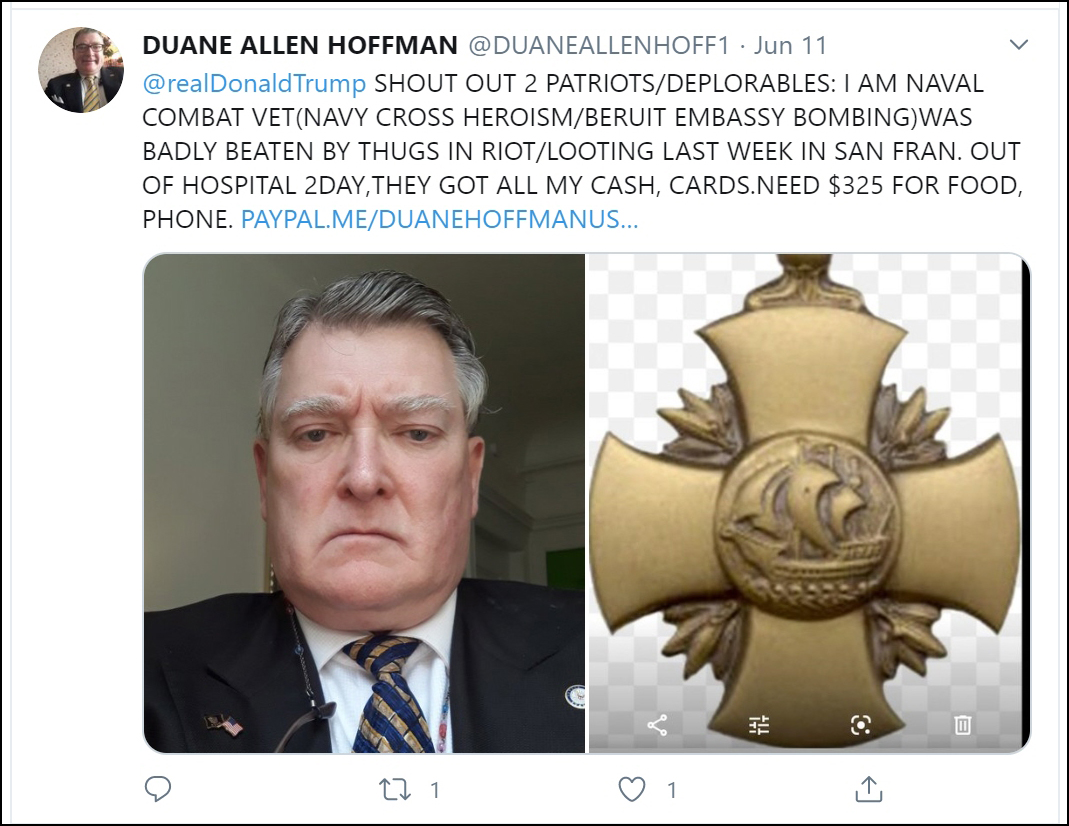The height and width of the screenshot is (826, 1069).
Task: Open the selfie photo of man in suit
Action: pos(364,504)
